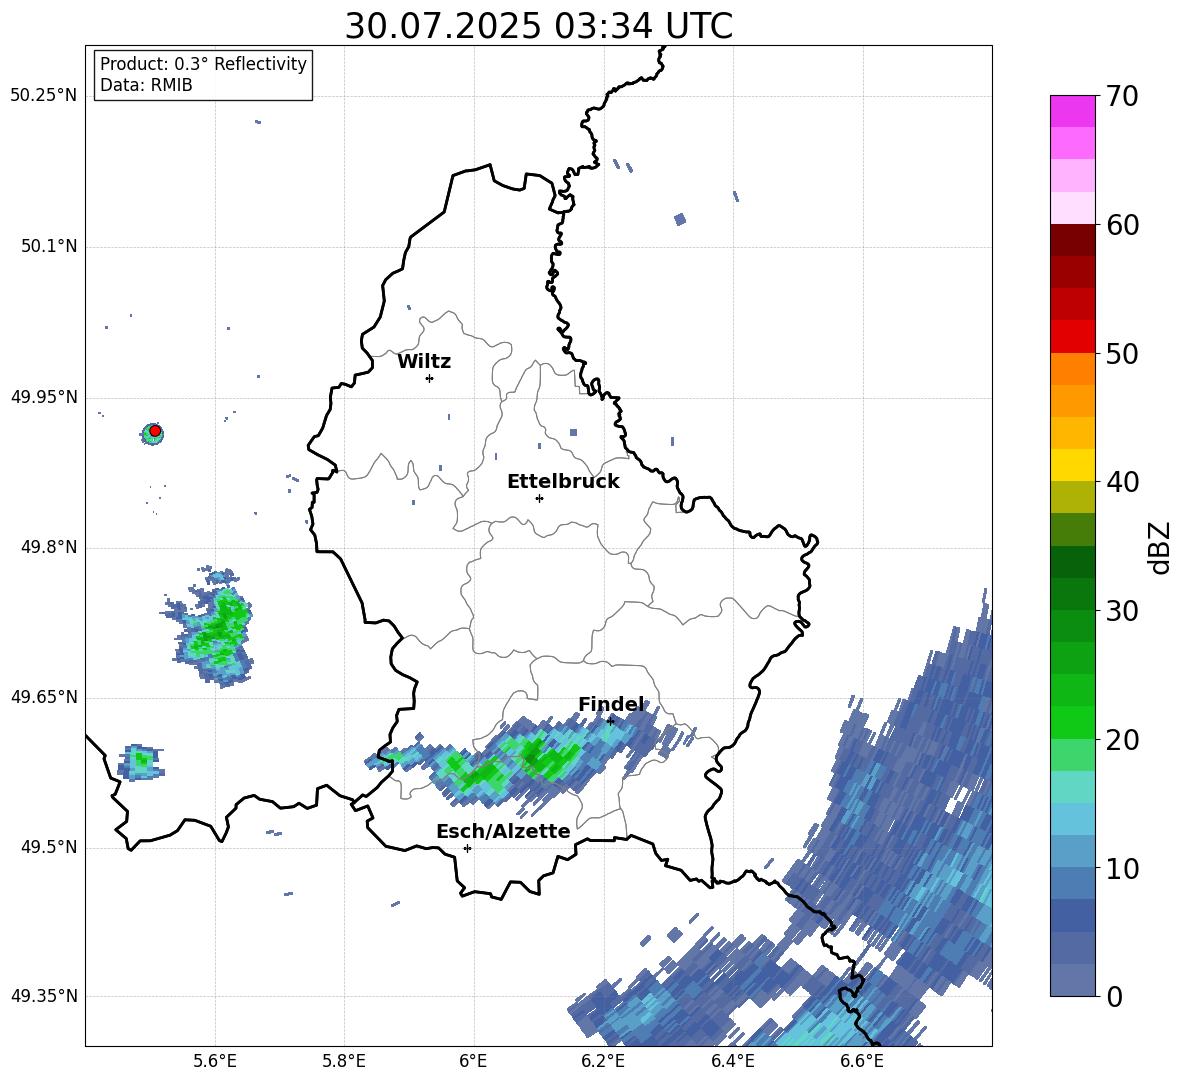
Task: Click the 50 colorbar tick label
Action: (x=1122, y=353)
